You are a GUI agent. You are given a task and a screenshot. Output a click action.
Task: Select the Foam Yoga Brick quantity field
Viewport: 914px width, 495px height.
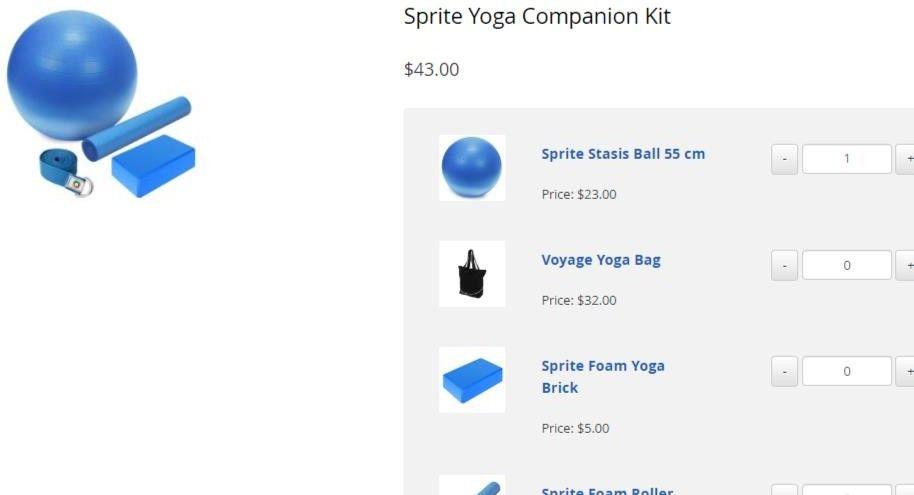pos(846,371)
